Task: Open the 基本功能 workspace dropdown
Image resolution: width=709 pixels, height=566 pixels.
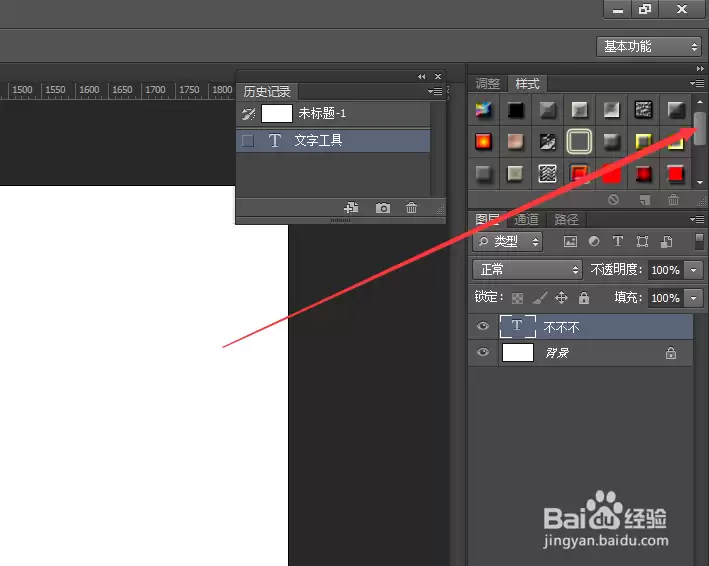Action: pyautogui.click(x=649, y=47)
